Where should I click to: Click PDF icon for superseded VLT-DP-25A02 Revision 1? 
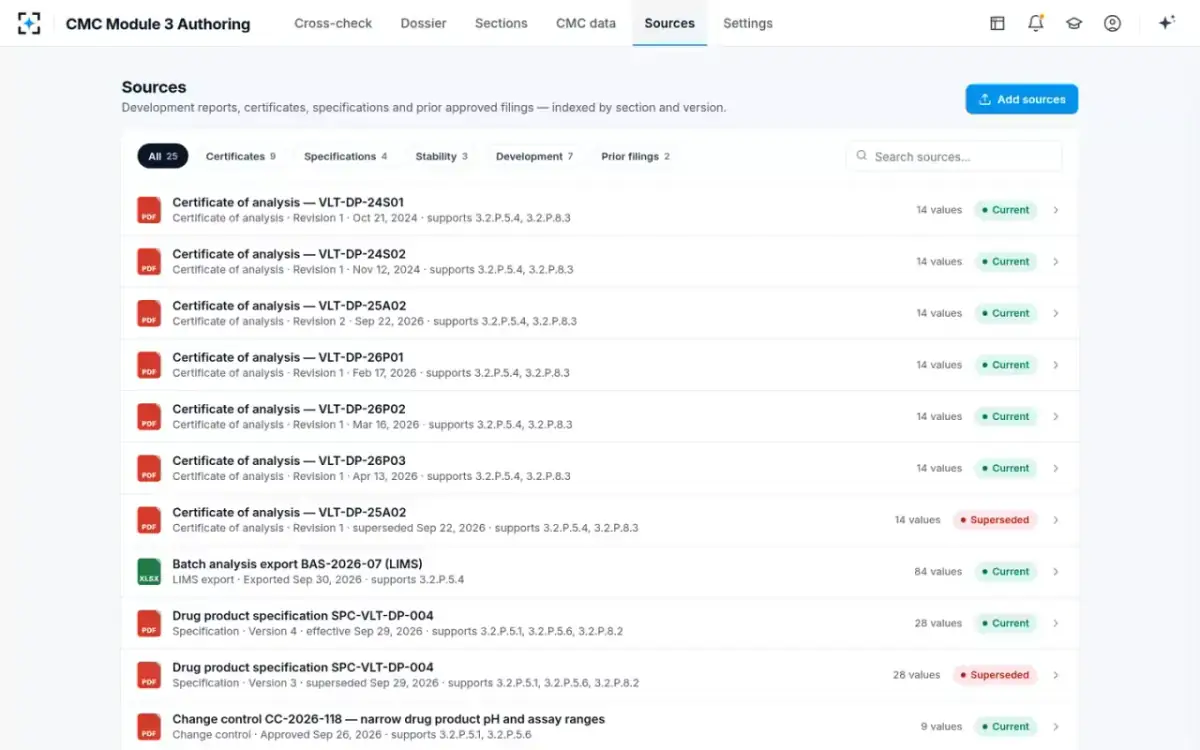click(149, 520)
